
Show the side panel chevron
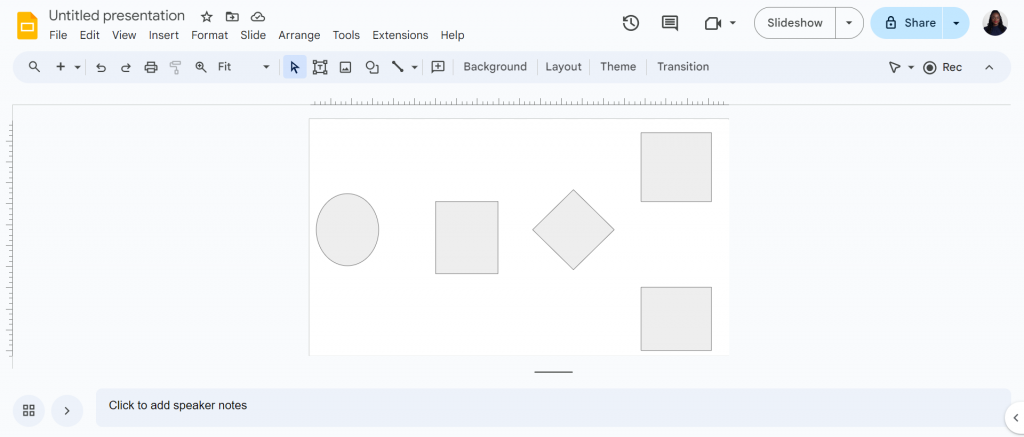tap(1016, 417)
